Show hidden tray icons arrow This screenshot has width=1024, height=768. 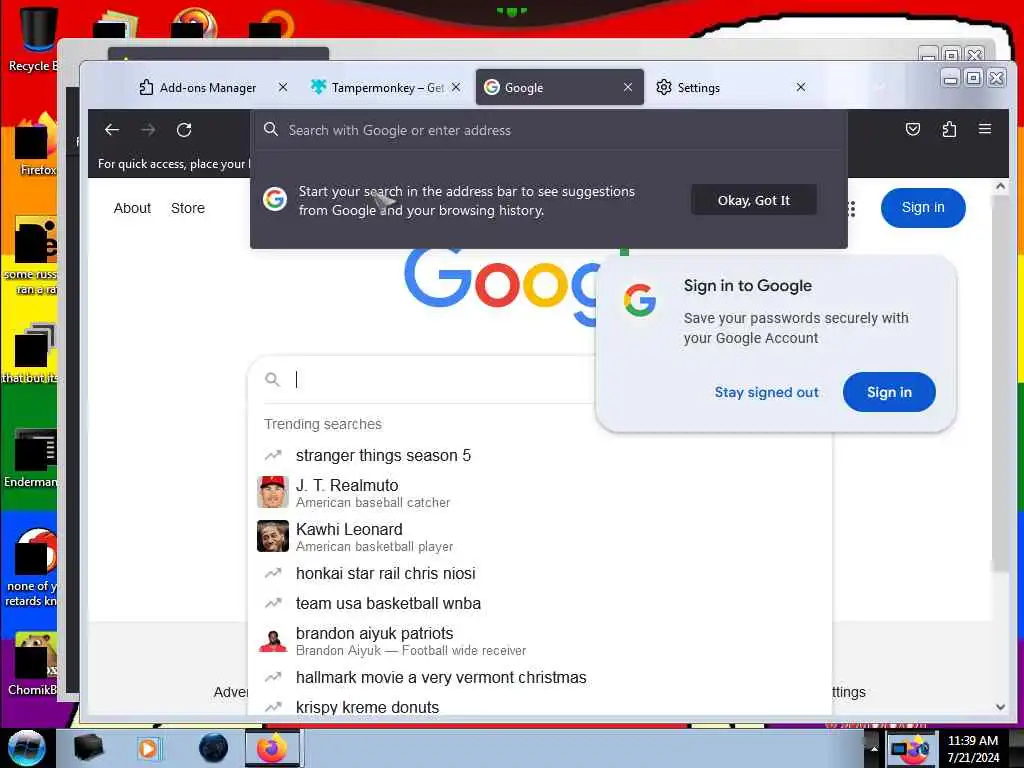pos(873,749)
